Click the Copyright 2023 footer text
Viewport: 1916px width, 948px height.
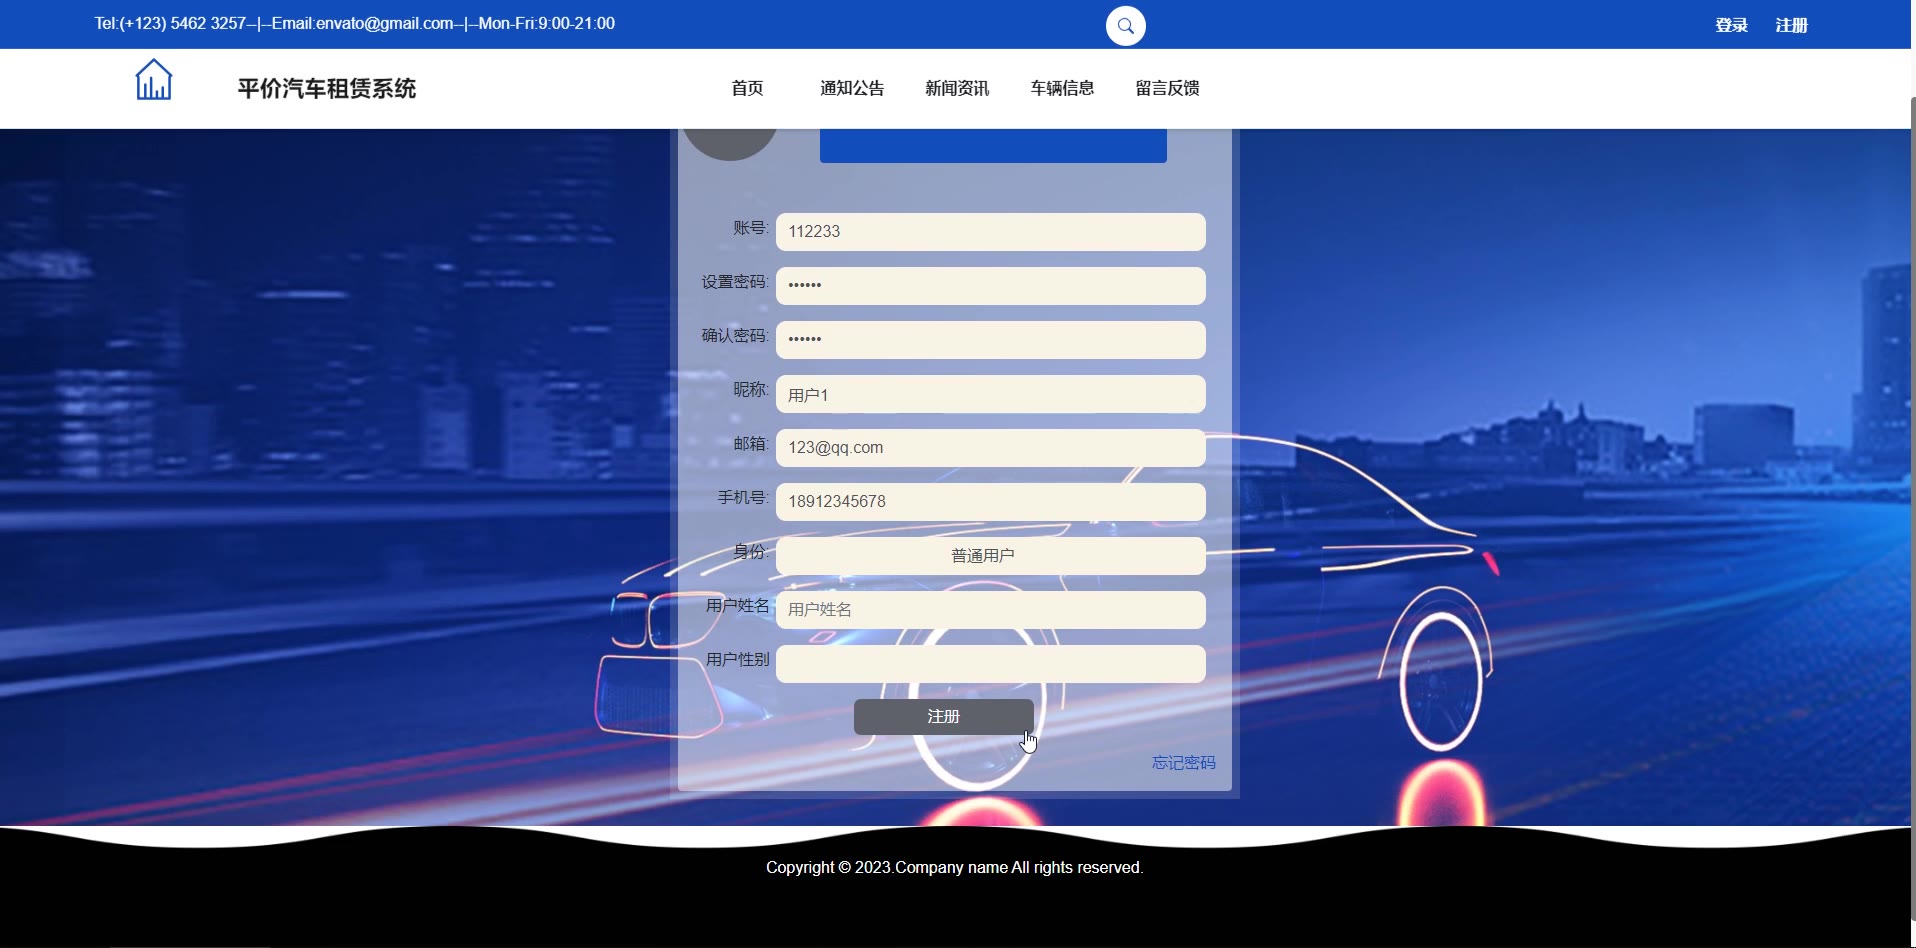click(x=954, y=867)
